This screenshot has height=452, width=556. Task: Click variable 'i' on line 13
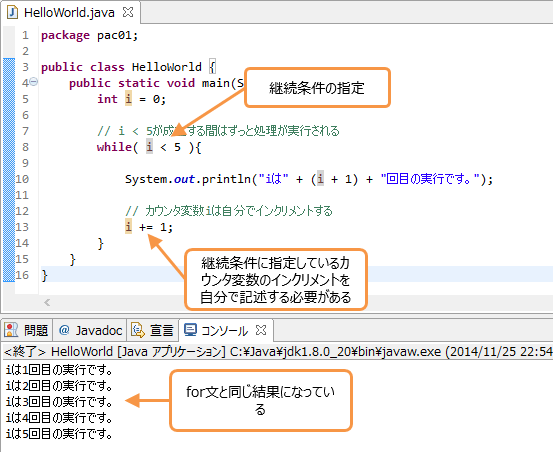pyautogui.click(x=128, y=227)
